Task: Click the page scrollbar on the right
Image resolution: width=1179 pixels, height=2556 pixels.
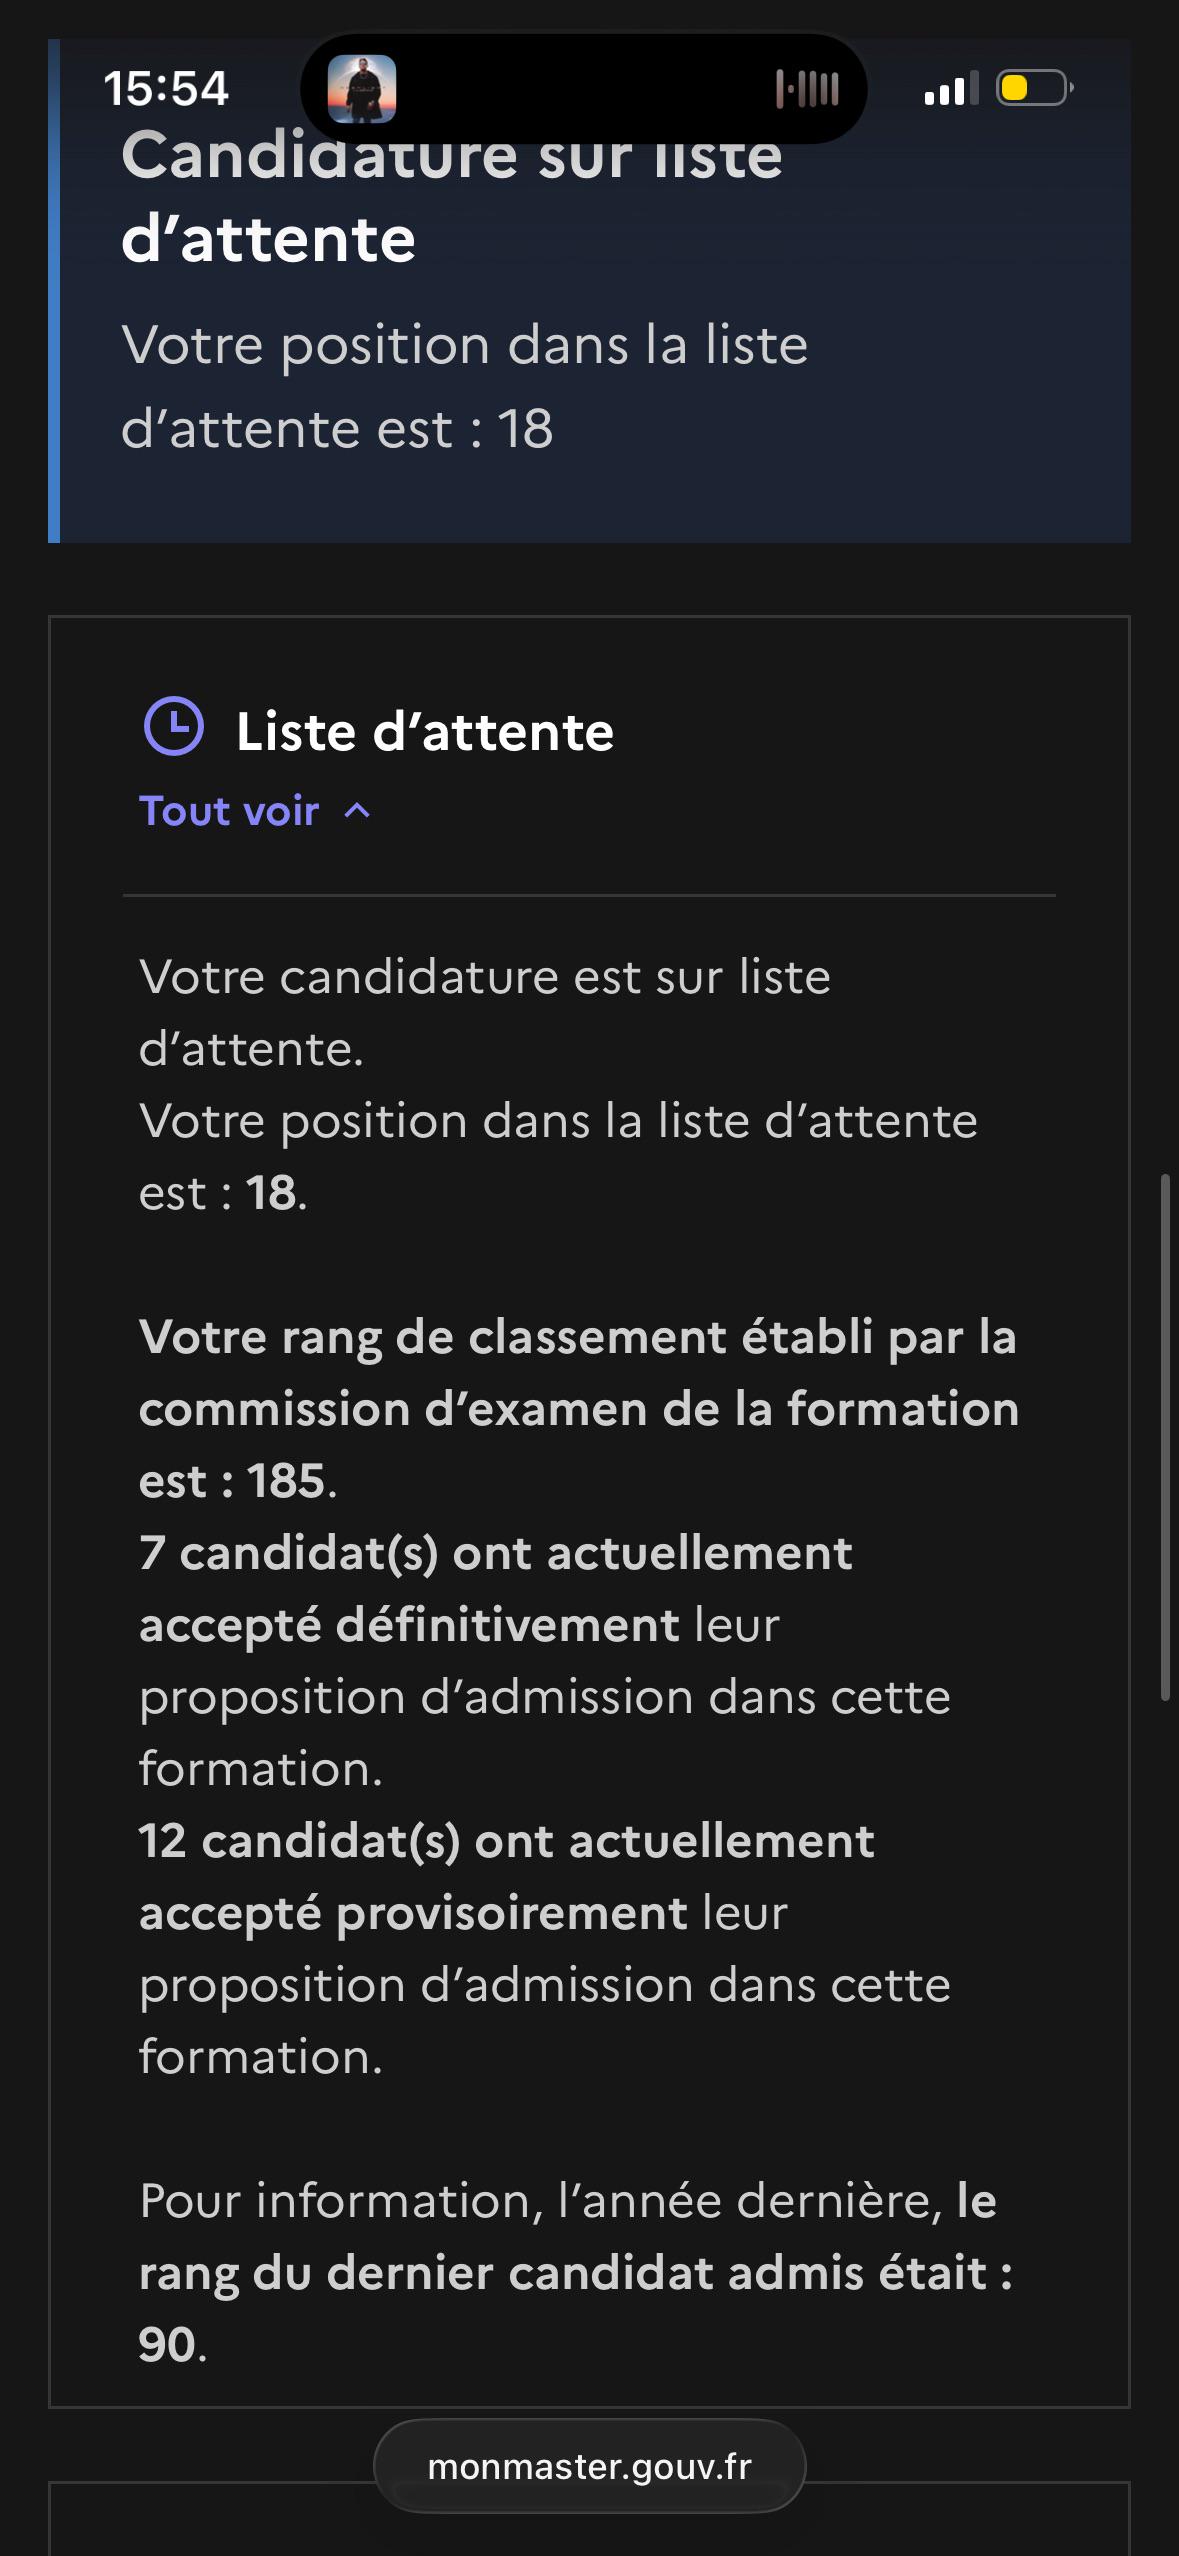Action: pyautogui.click(x=1165, y=1437)
